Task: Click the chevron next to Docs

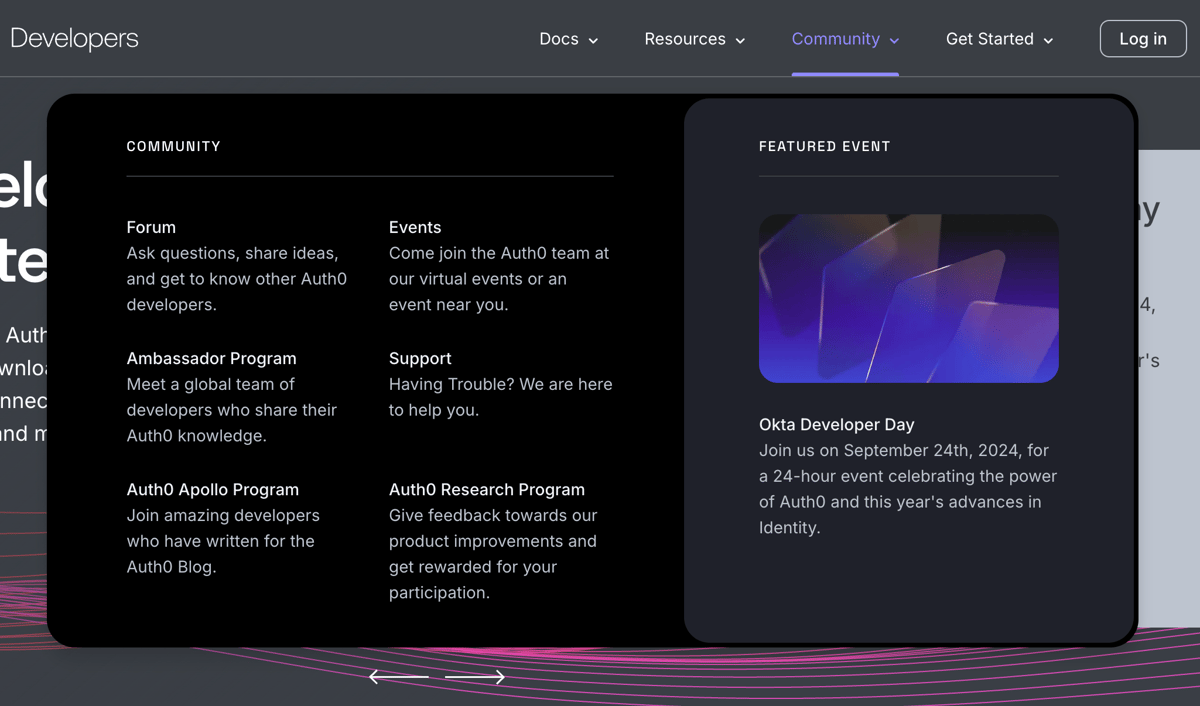Action: click(x=593, y=41)
